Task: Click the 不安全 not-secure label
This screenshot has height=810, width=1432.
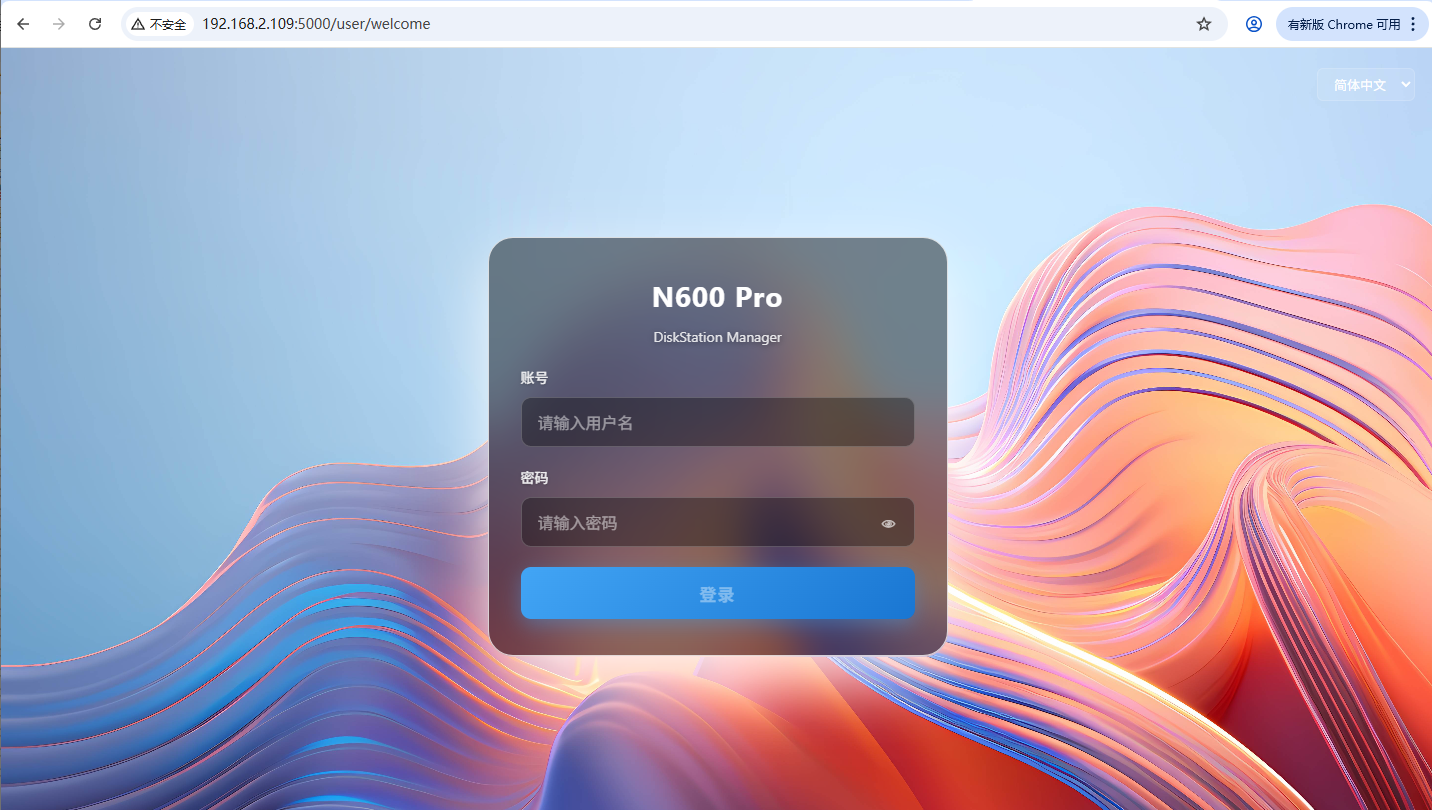Action: click(168, 24)
